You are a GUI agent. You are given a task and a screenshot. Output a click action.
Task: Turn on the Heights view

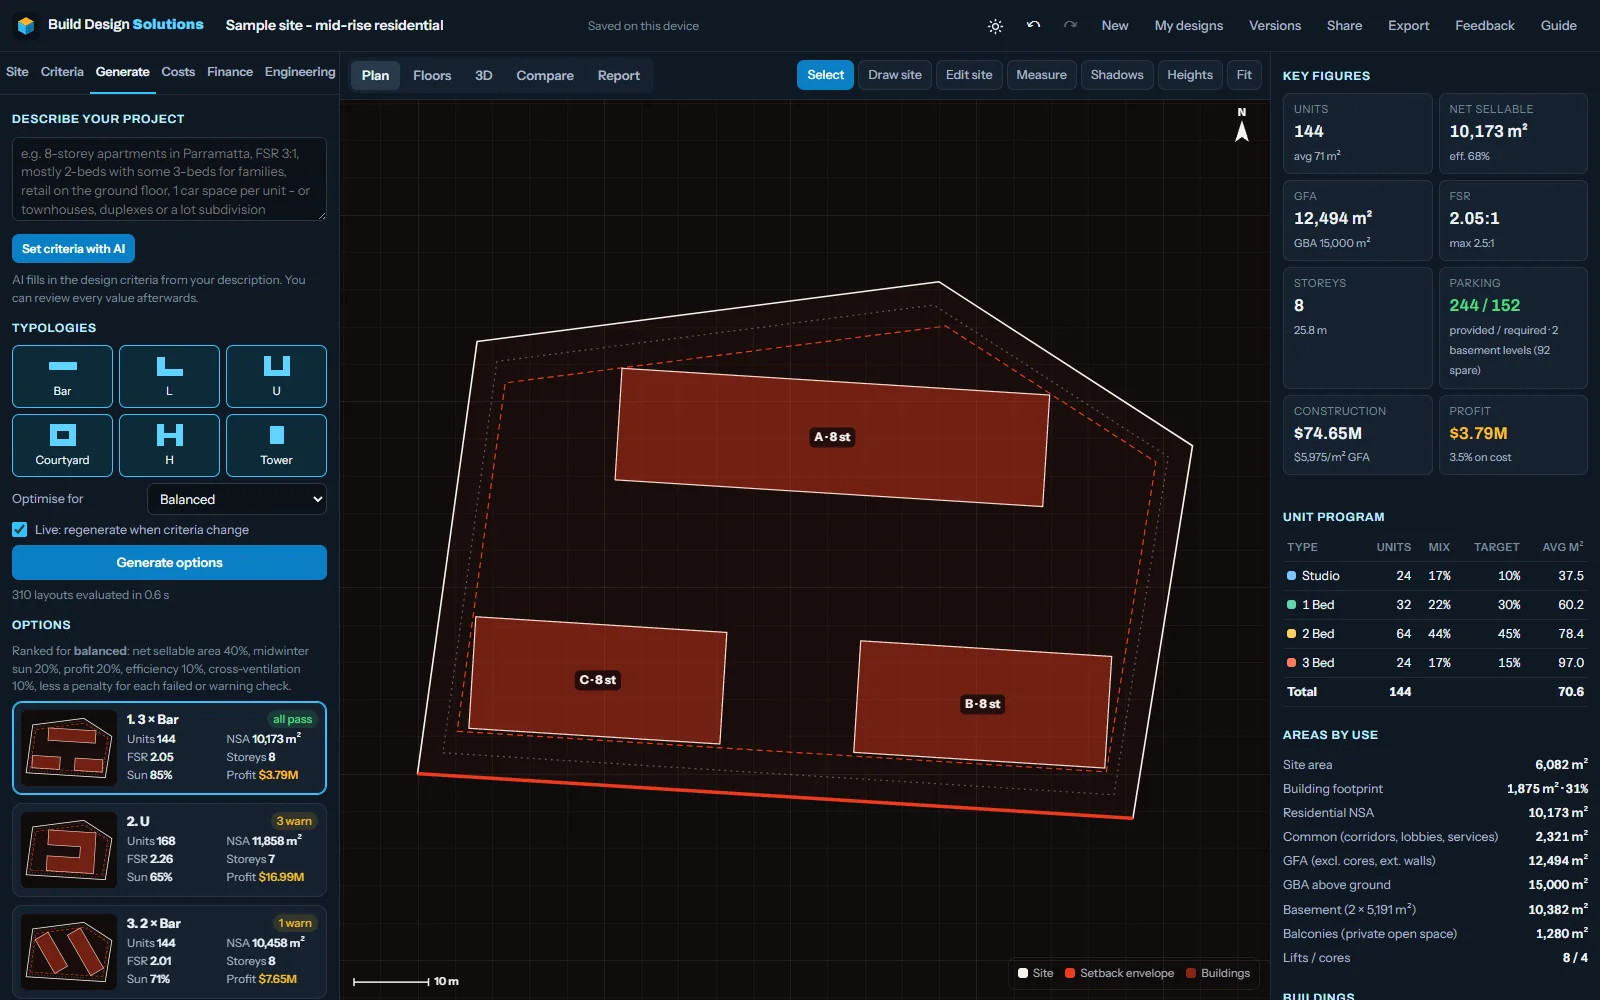coord(1190,75)
